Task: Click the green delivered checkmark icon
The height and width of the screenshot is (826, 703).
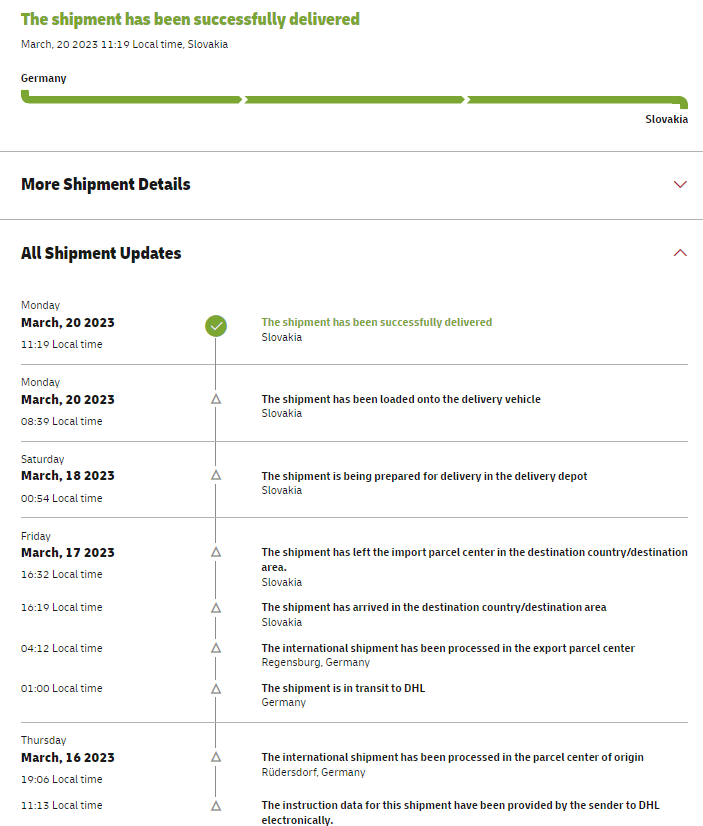Action: pos(216,325)
